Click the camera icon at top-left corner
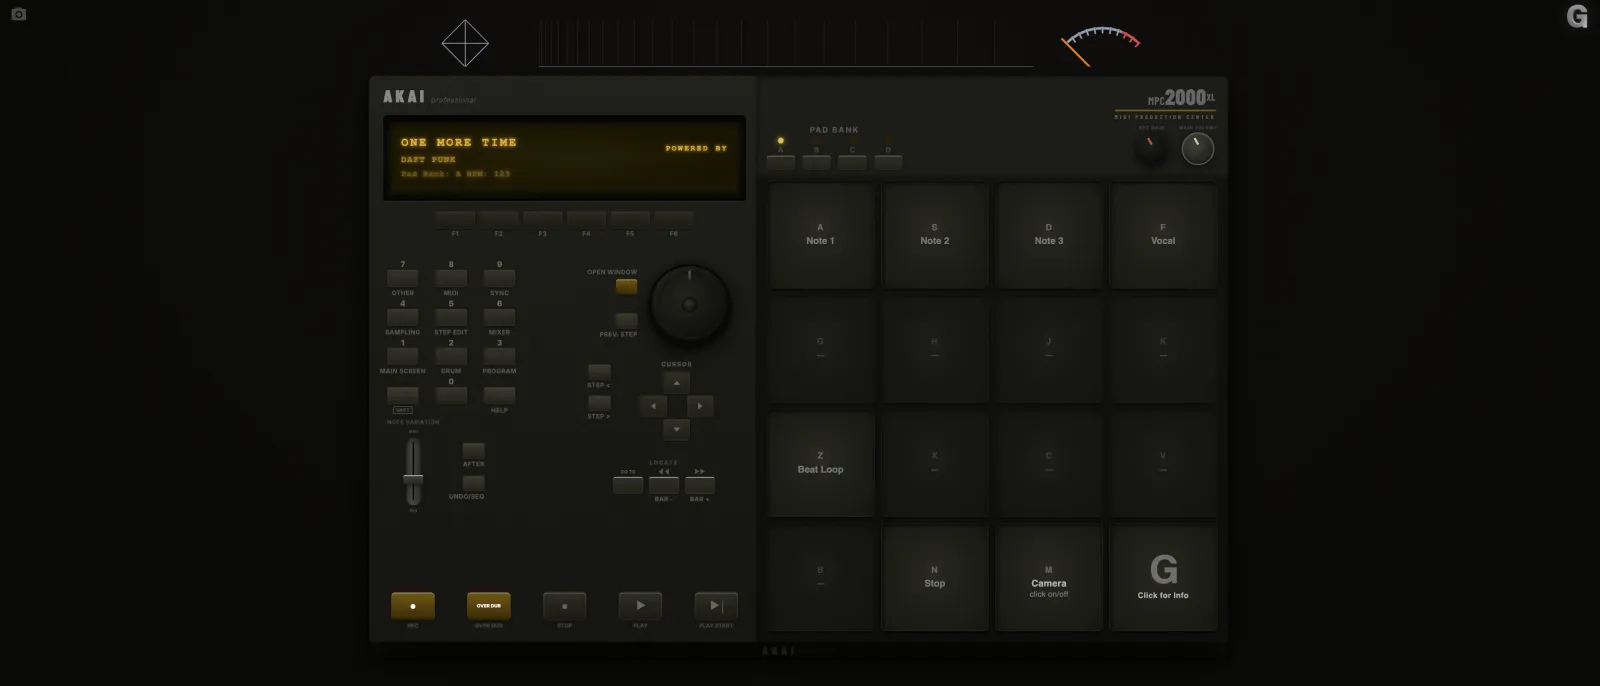1600x686 pixels. click(x=19, y=14)
